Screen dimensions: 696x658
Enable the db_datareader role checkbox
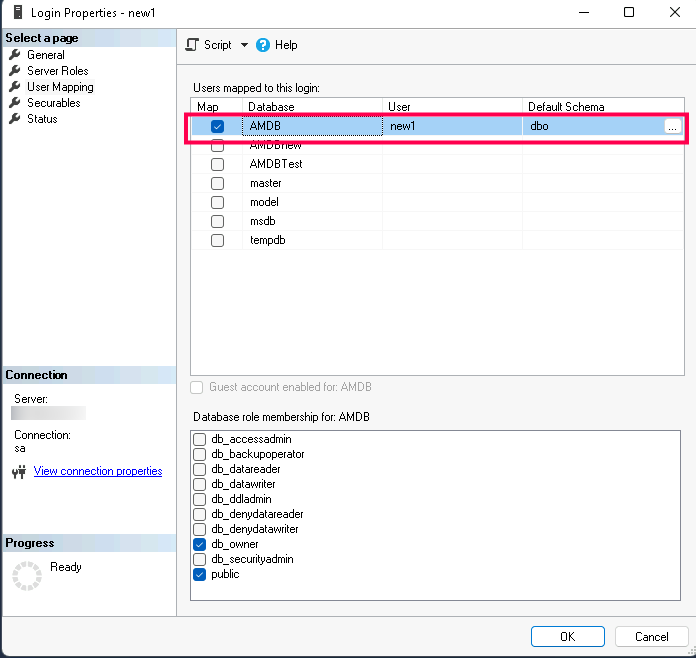[200, 470]
